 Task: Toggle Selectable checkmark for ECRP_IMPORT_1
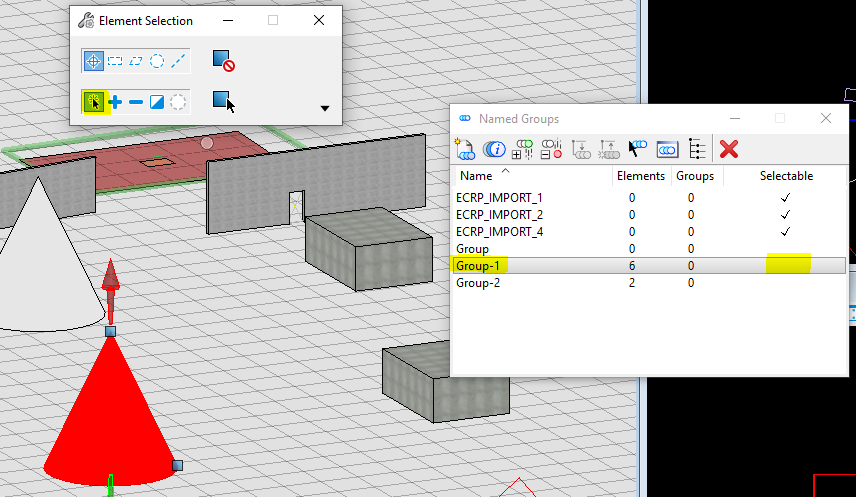click(x=785, y=198)
